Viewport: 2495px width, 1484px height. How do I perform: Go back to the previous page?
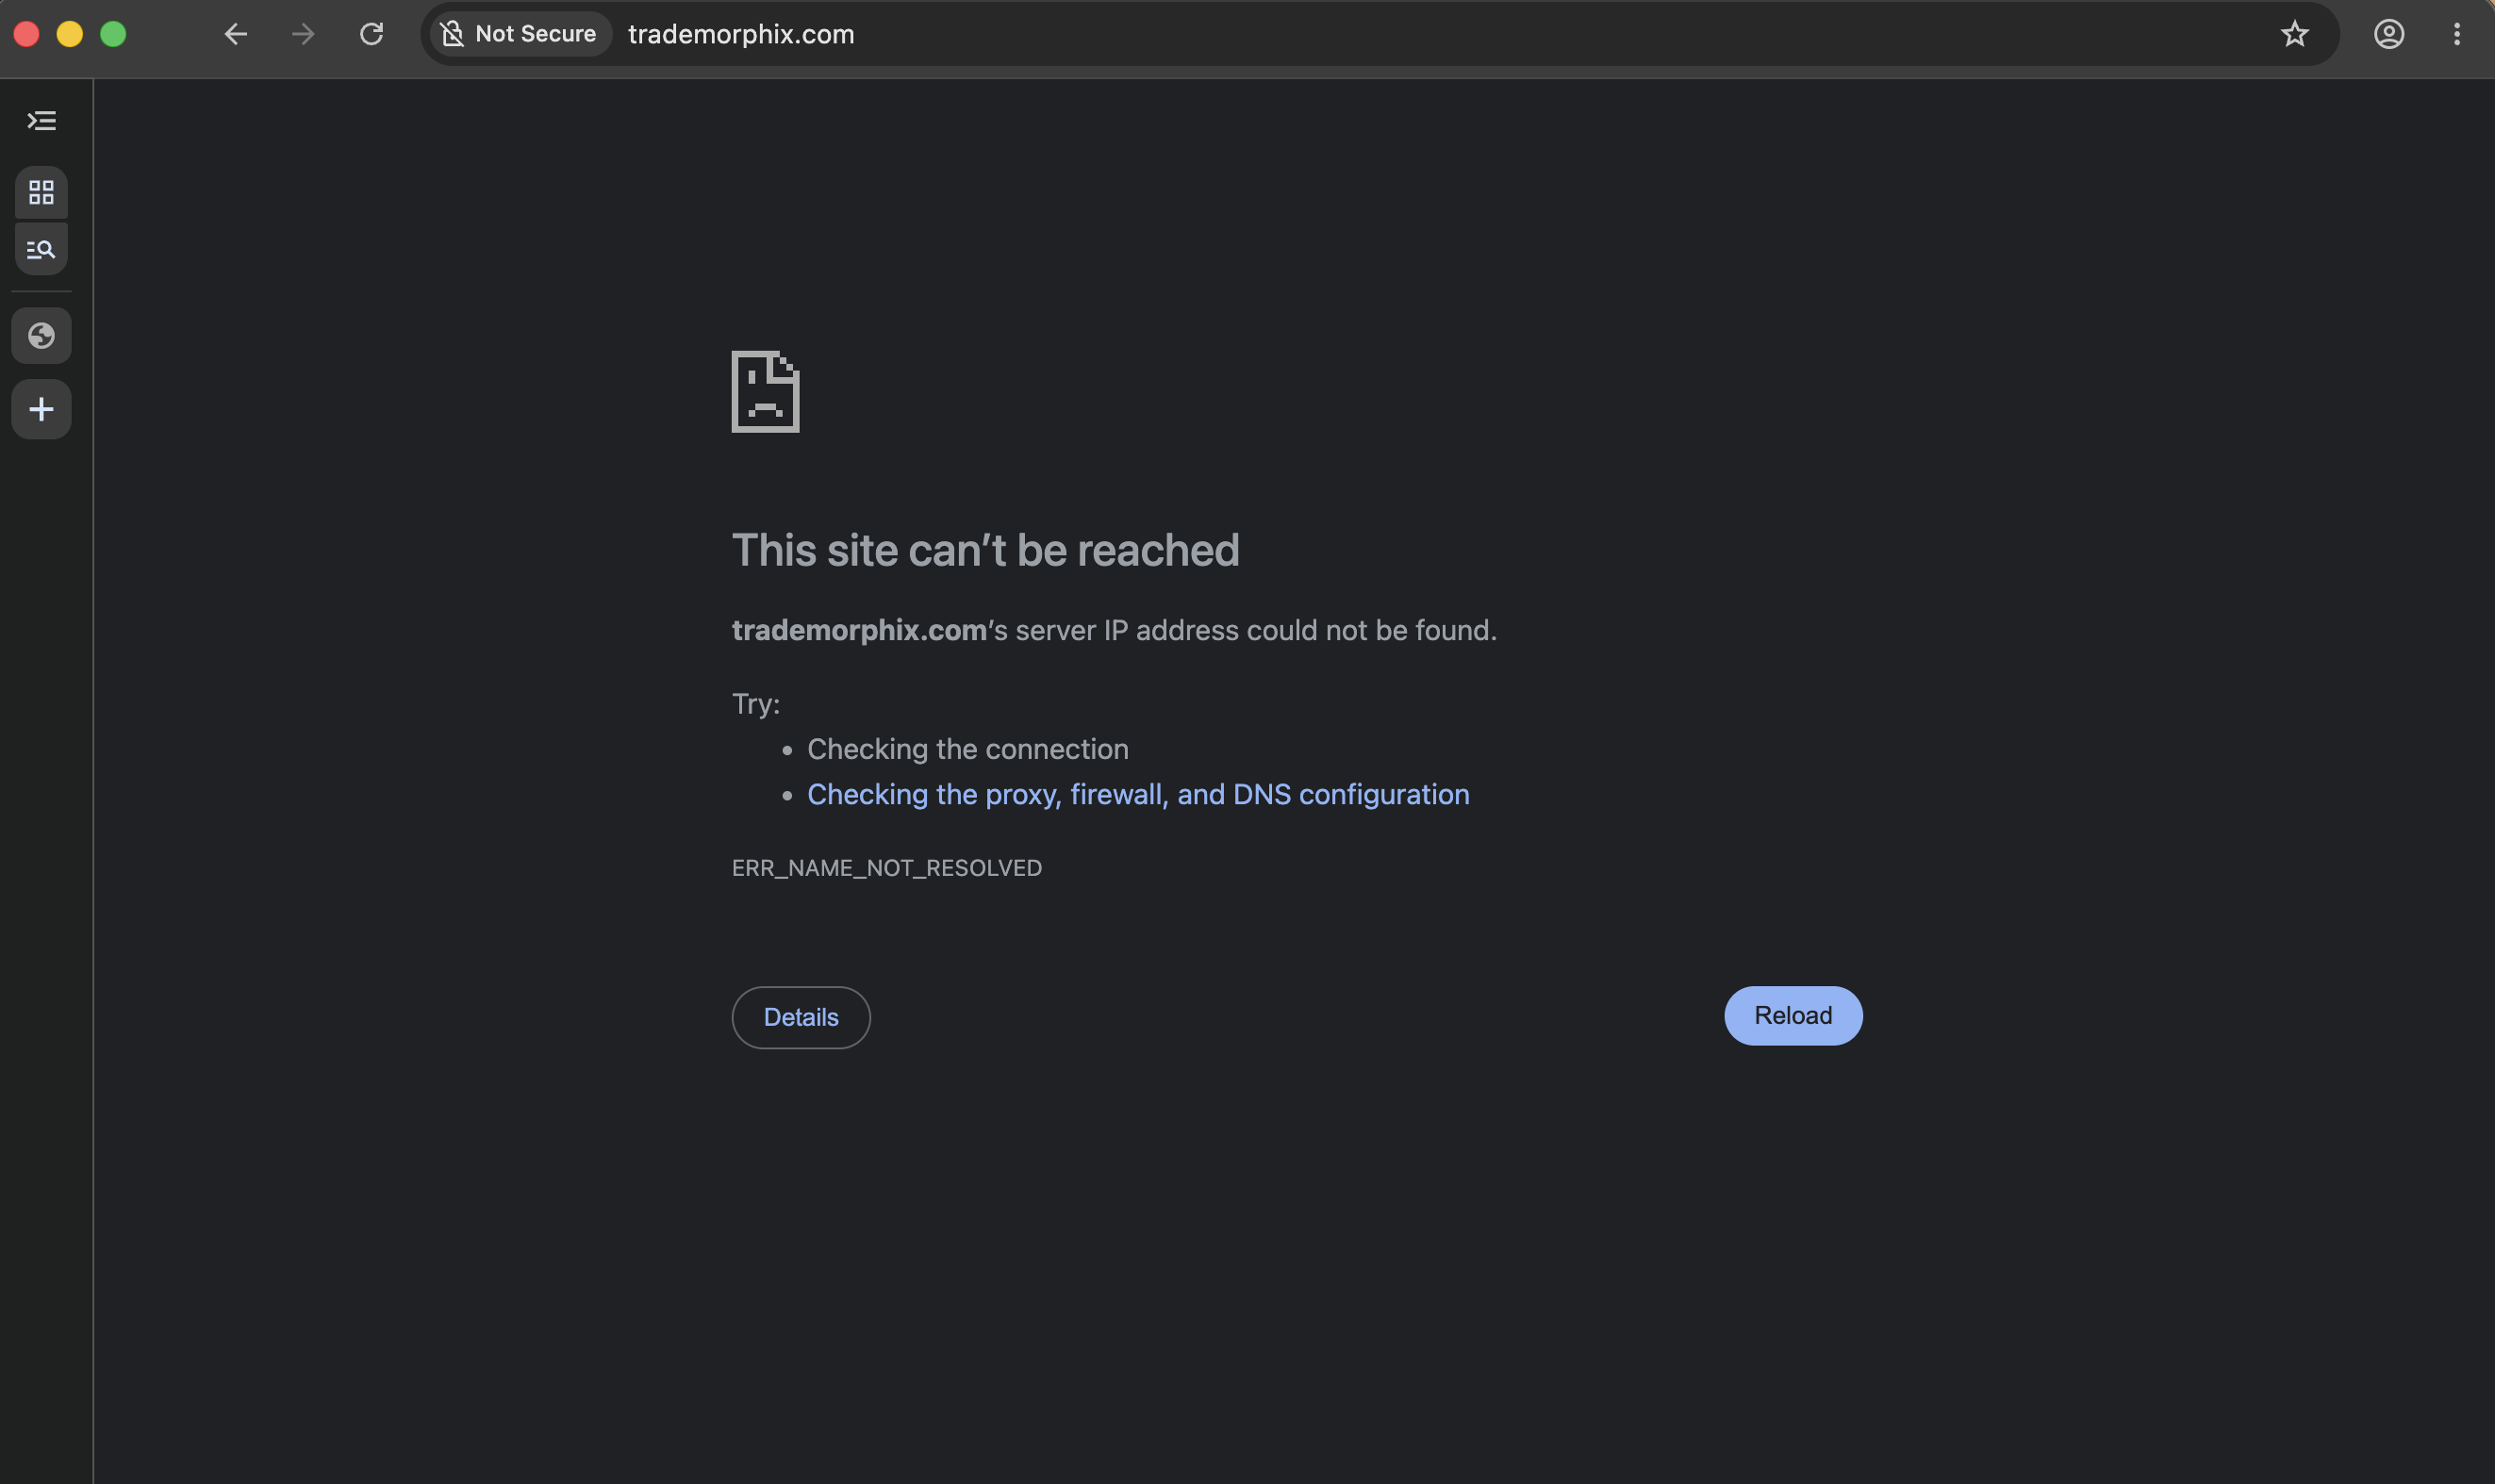click(x=235, y=34)
